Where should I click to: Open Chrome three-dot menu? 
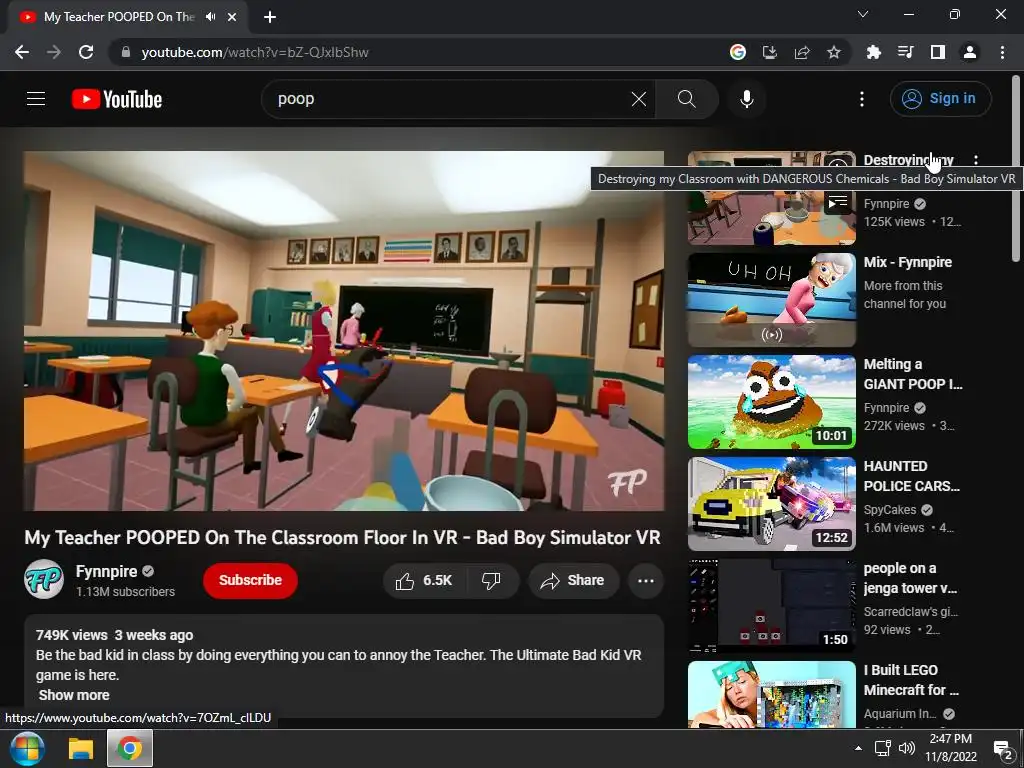coord(1002,52)
